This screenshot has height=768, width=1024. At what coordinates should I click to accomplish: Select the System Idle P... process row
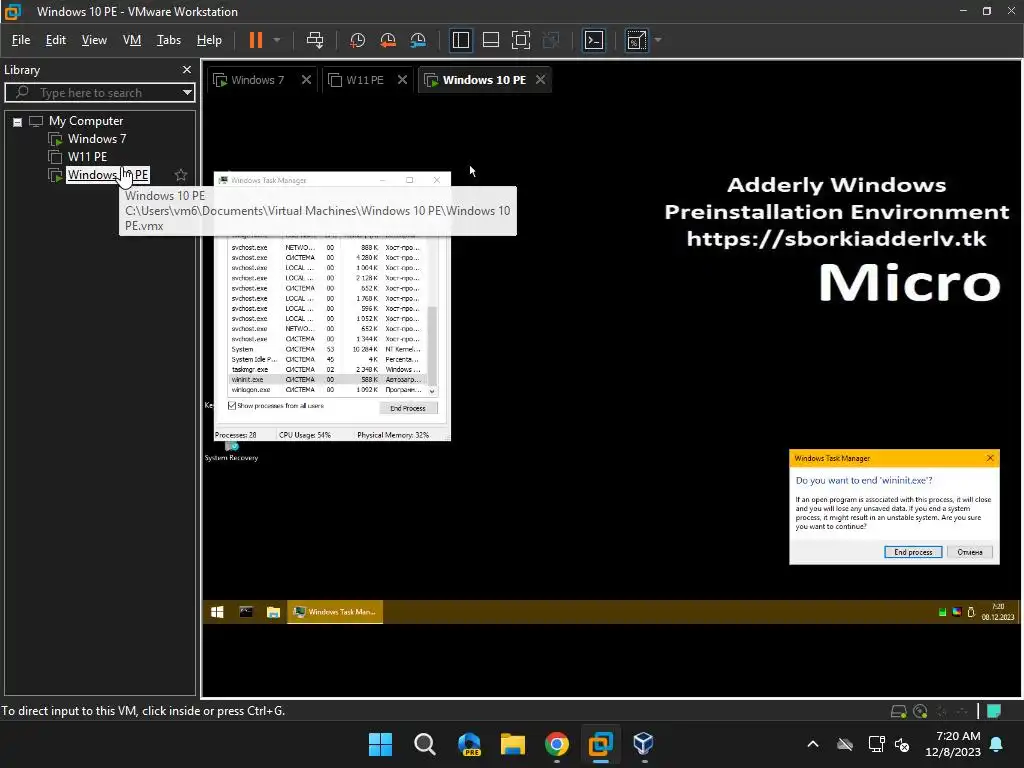pyautogui.click(x=327, y=359)
